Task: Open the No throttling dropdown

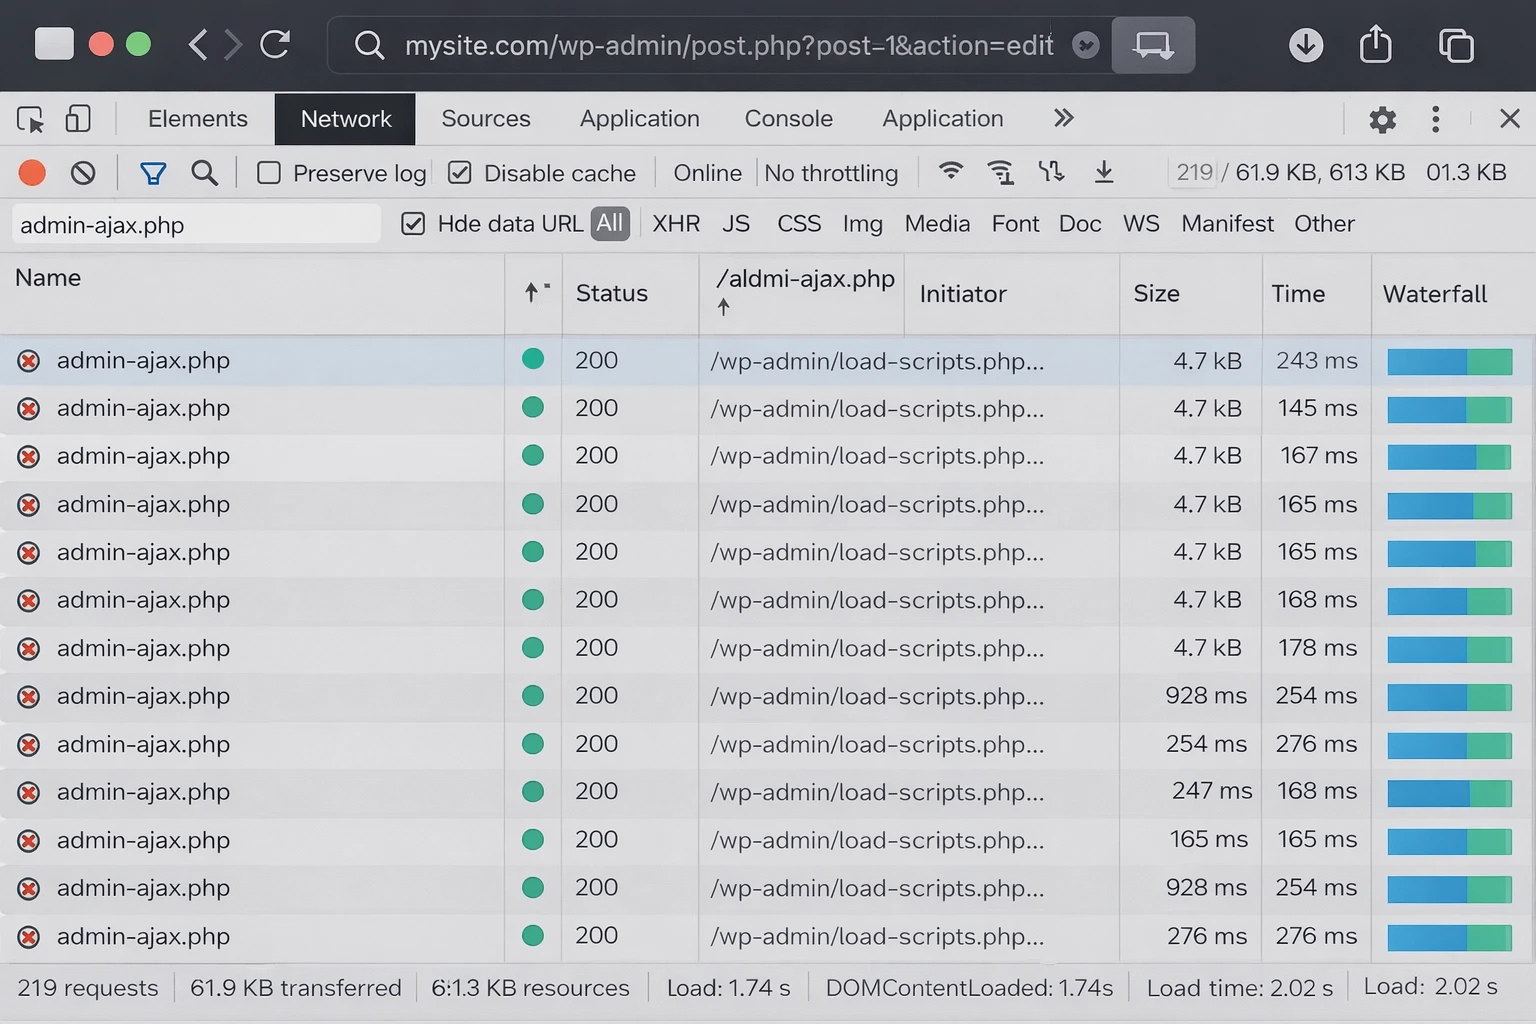Action: click(831, 173)
